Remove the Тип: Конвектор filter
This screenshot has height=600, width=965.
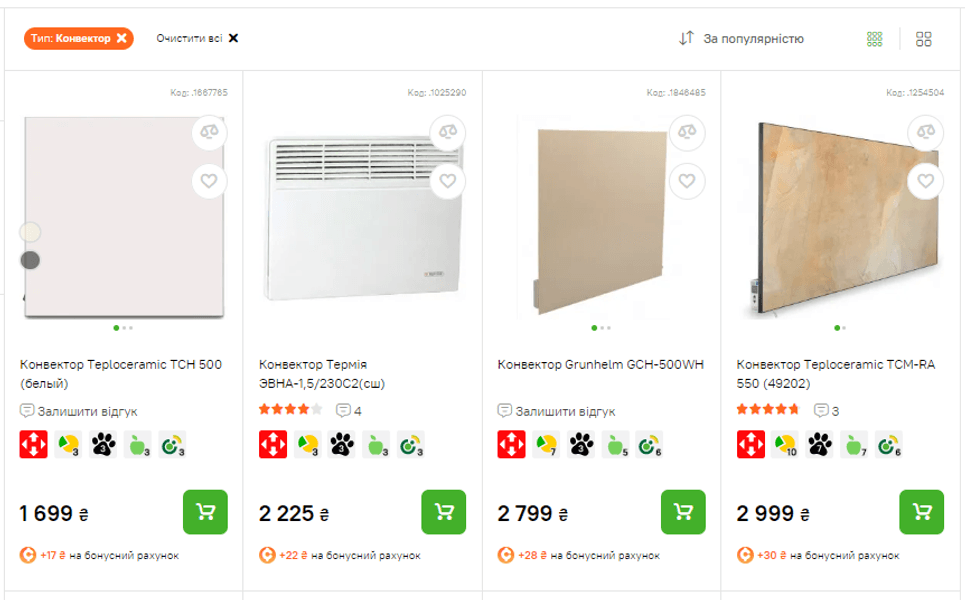122,38
